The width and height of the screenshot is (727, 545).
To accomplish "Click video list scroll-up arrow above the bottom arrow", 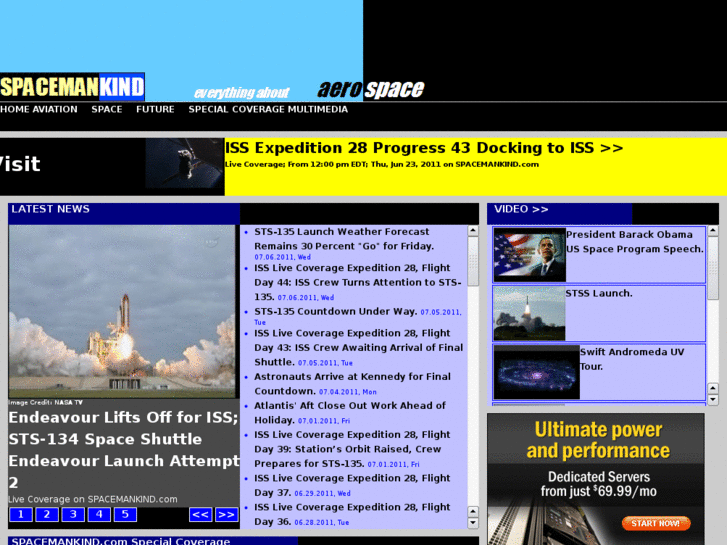I will click(x=713, y=388).
